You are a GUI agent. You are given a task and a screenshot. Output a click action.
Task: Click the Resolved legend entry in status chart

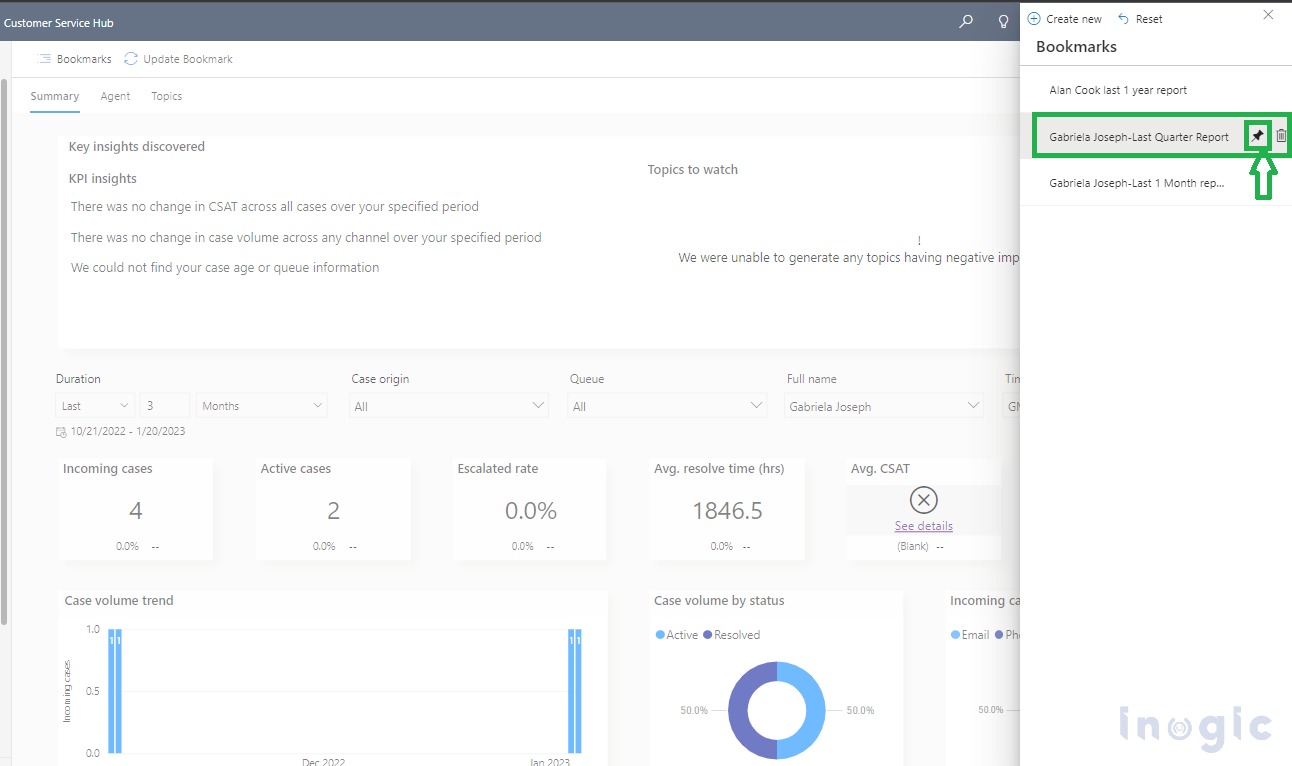pyautogui.click(x=732, y=635)
